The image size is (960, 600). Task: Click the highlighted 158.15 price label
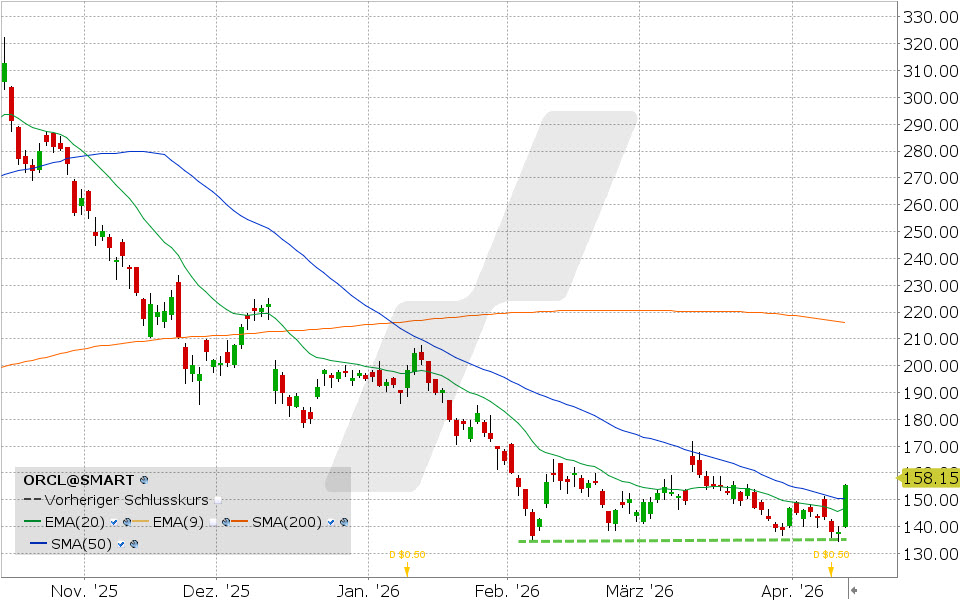pyautogui.click(x=930, y=478)
